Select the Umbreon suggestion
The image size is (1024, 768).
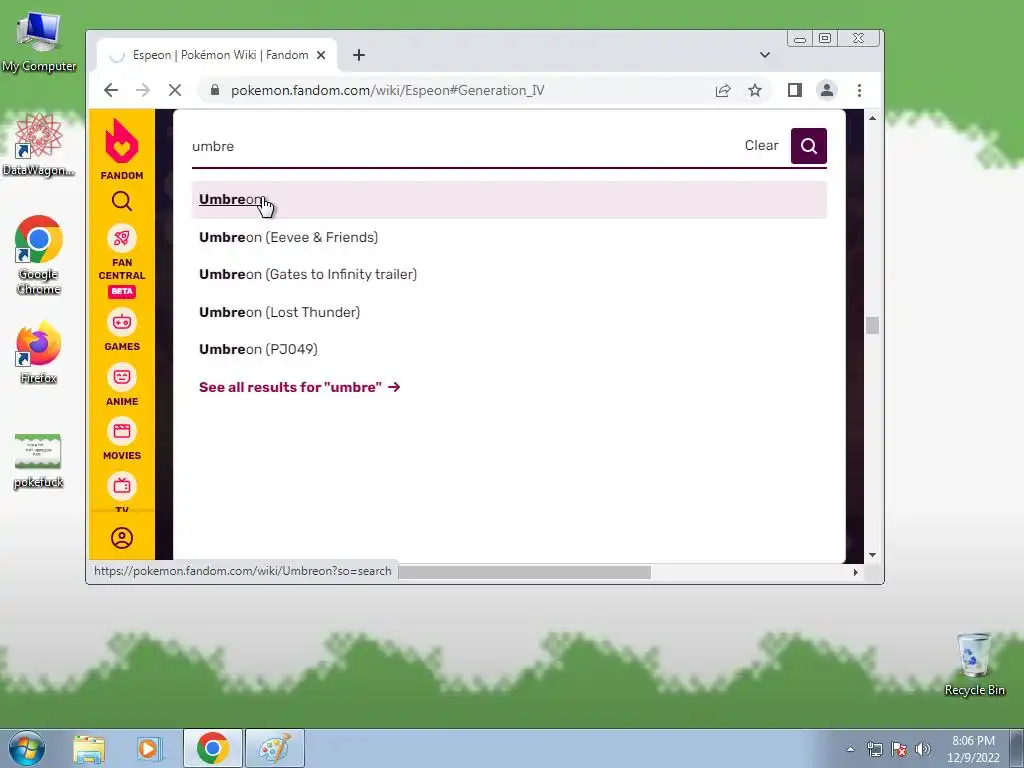[509, 200]
